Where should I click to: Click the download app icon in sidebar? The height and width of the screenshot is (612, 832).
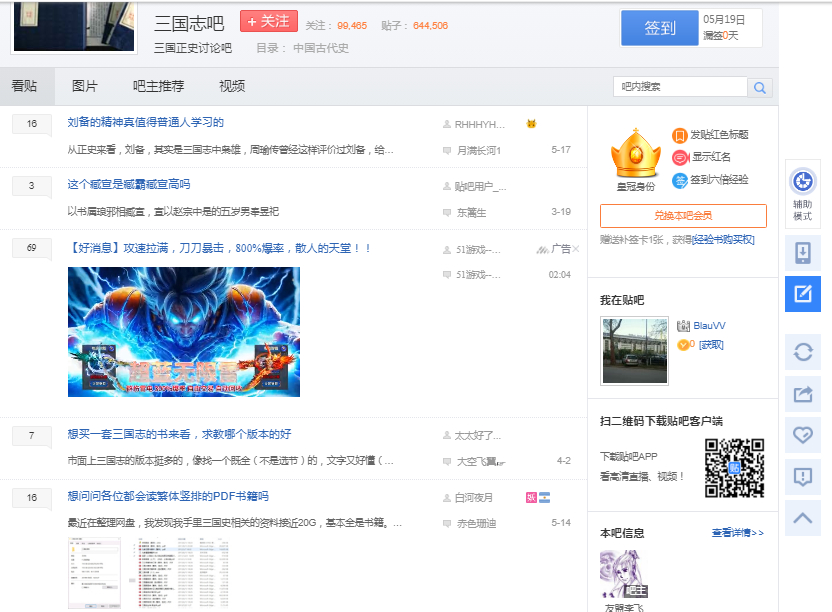point(802,254)
